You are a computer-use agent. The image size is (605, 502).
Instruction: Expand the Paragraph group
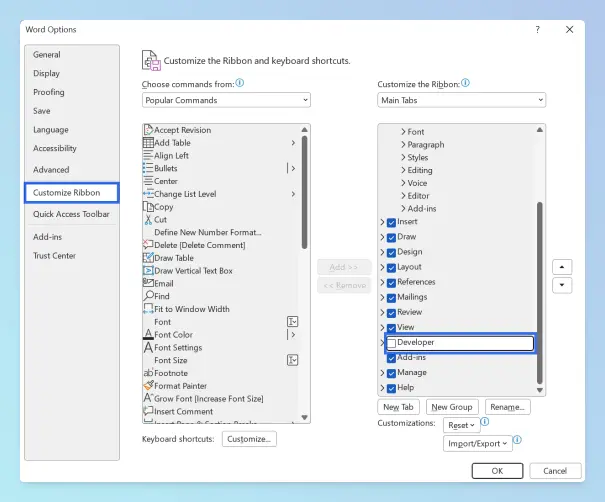(403, 145)
